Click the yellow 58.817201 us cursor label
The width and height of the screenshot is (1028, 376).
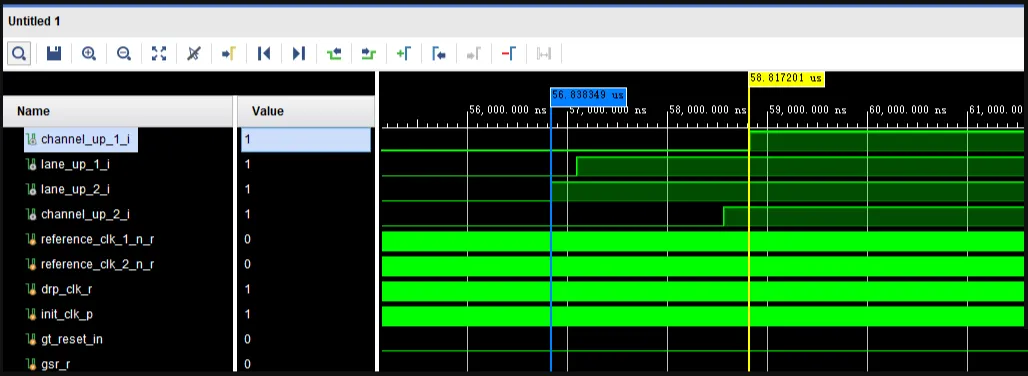point(786,78)
